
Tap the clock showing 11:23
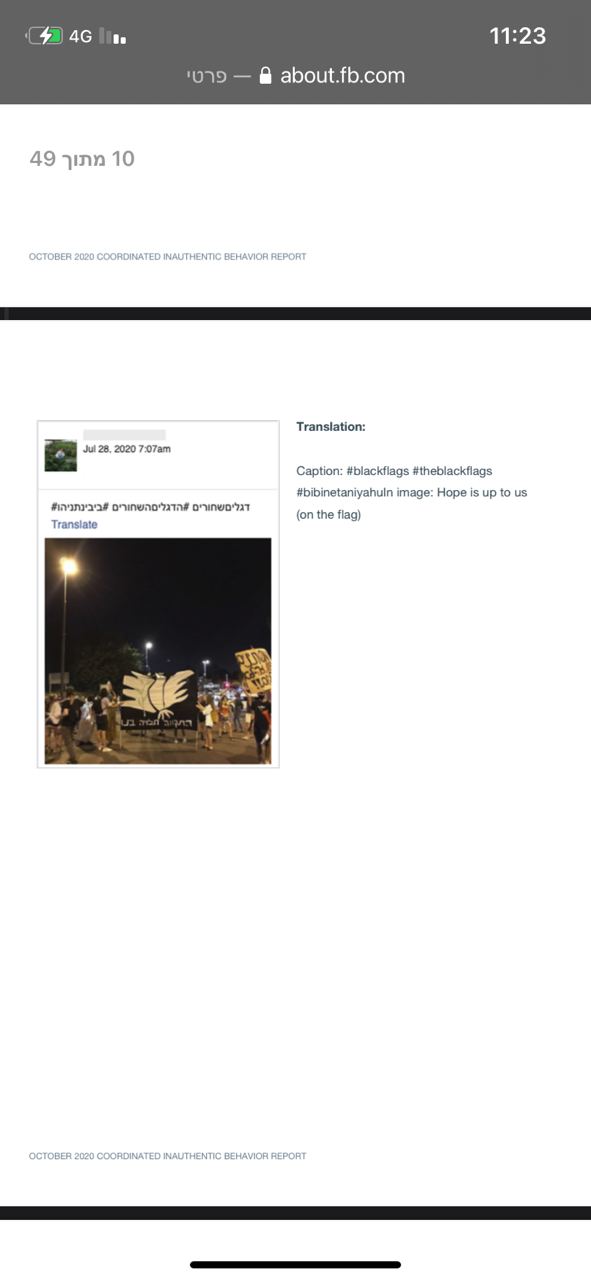point(517,36)
